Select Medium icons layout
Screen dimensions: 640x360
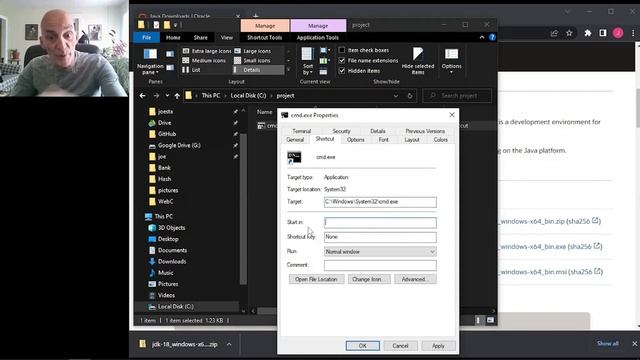coord(204,60)
